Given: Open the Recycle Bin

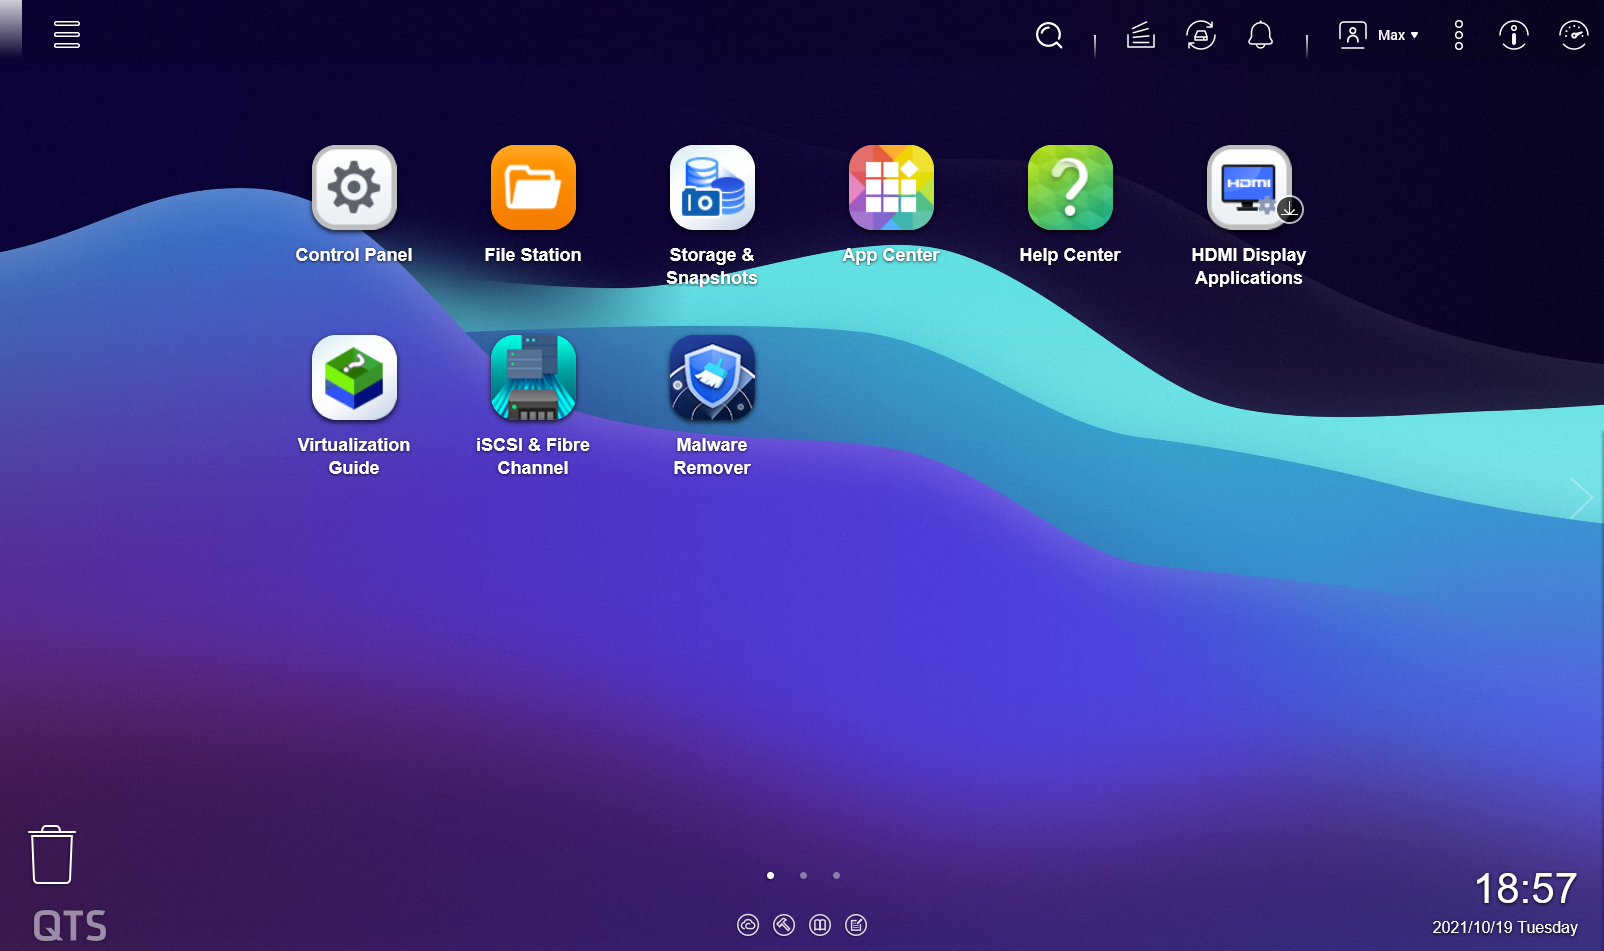Looking at the screenshot, I should point(52,855).
